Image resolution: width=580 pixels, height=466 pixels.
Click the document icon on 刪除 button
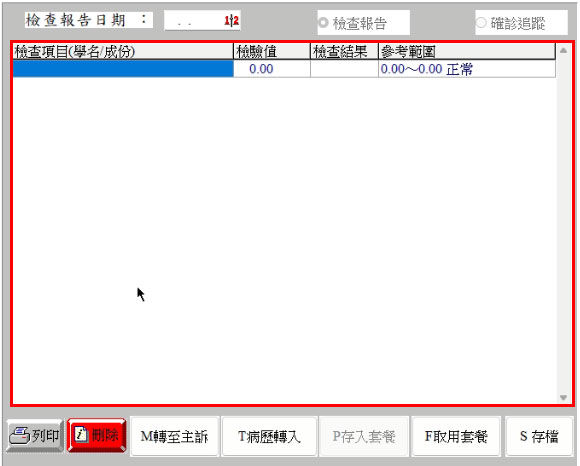pyautogui.click(x=81, y=434)
